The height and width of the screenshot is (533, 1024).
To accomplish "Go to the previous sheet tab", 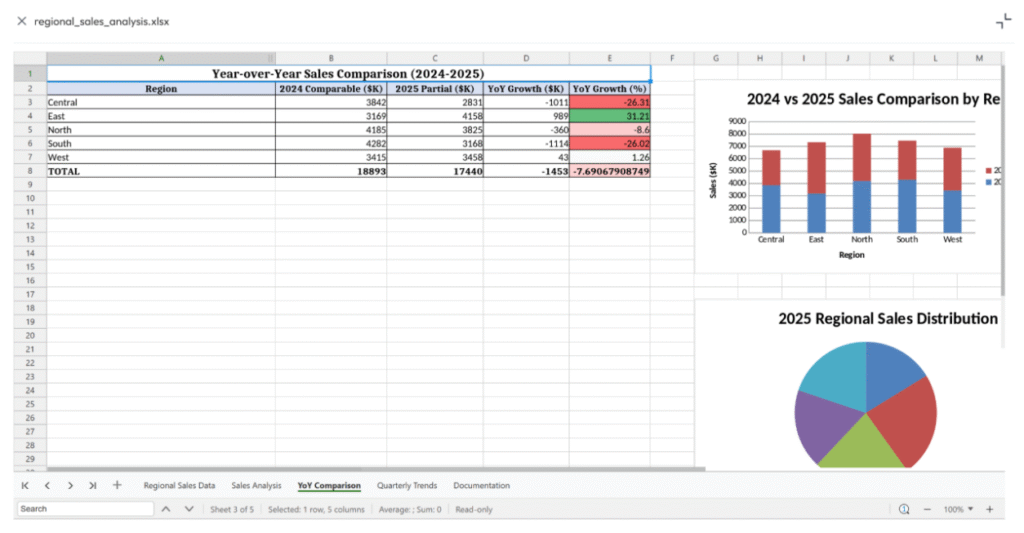I will pyautogui.click(x=47, y=485).
